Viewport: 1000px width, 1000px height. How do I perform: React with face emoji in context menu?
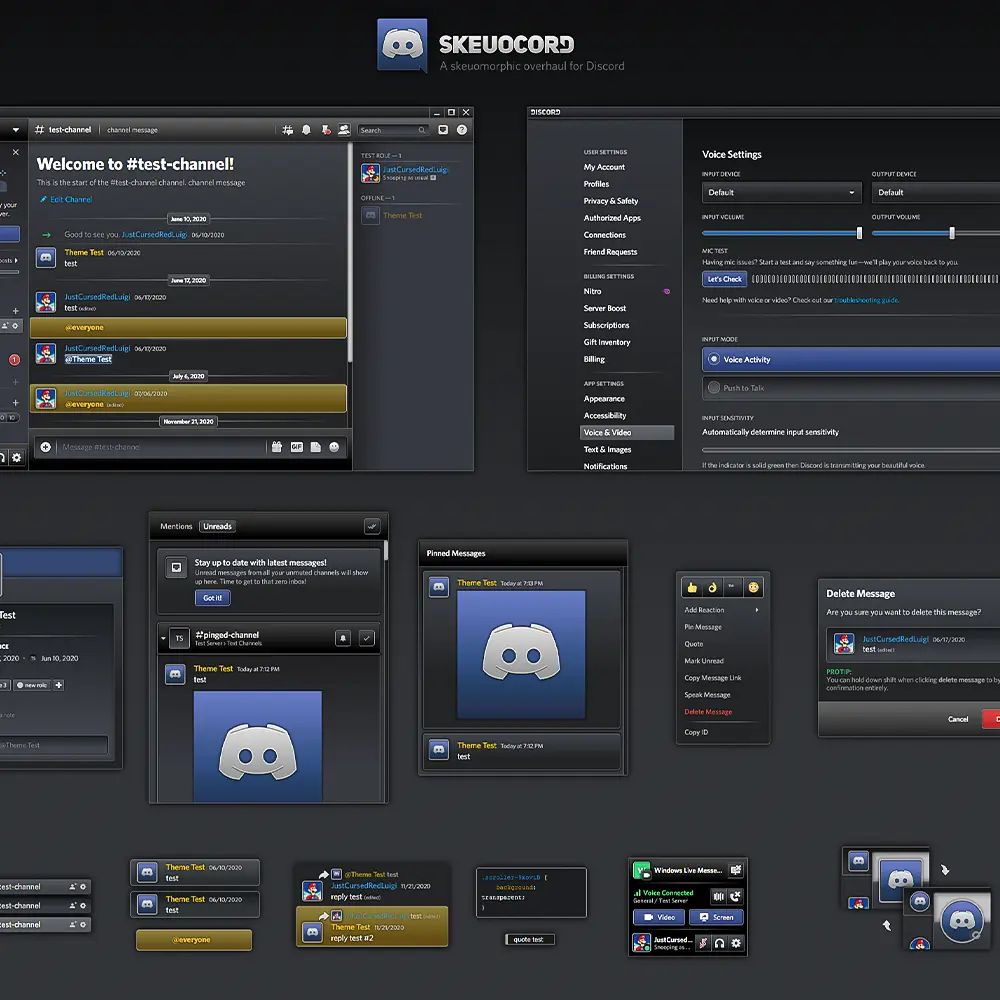click(x=753, y=587)
